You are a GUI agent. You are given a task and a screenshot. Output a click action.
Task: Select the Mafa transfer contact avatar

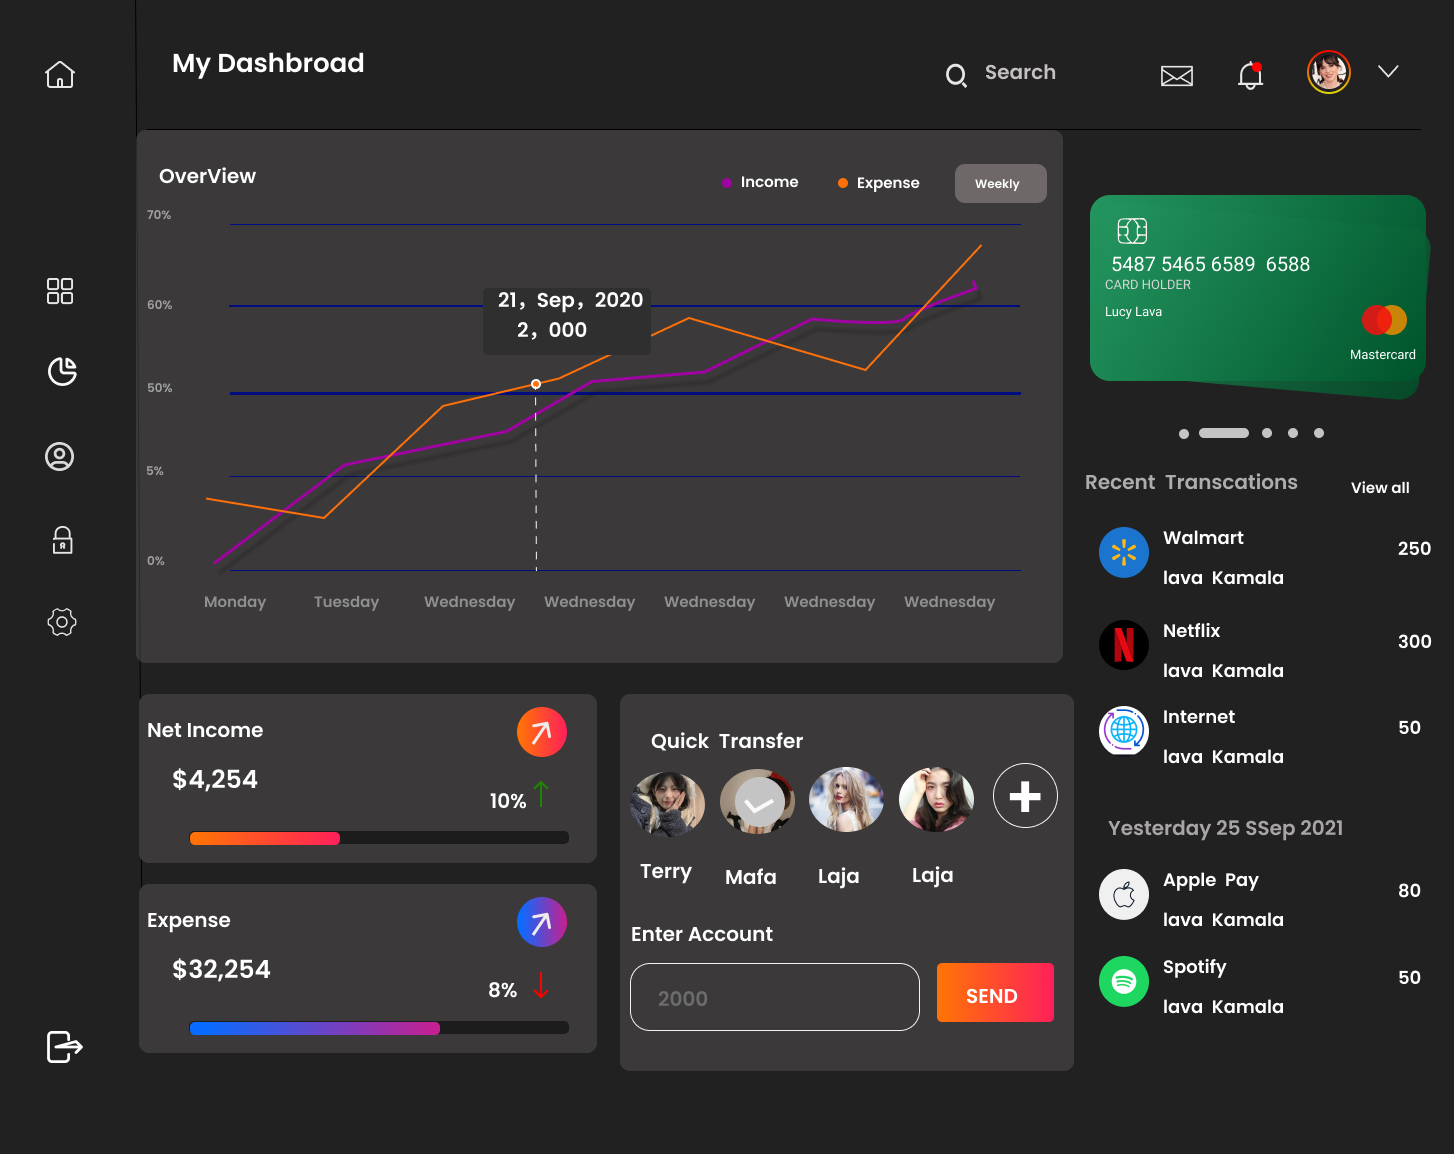click(757, 802)
